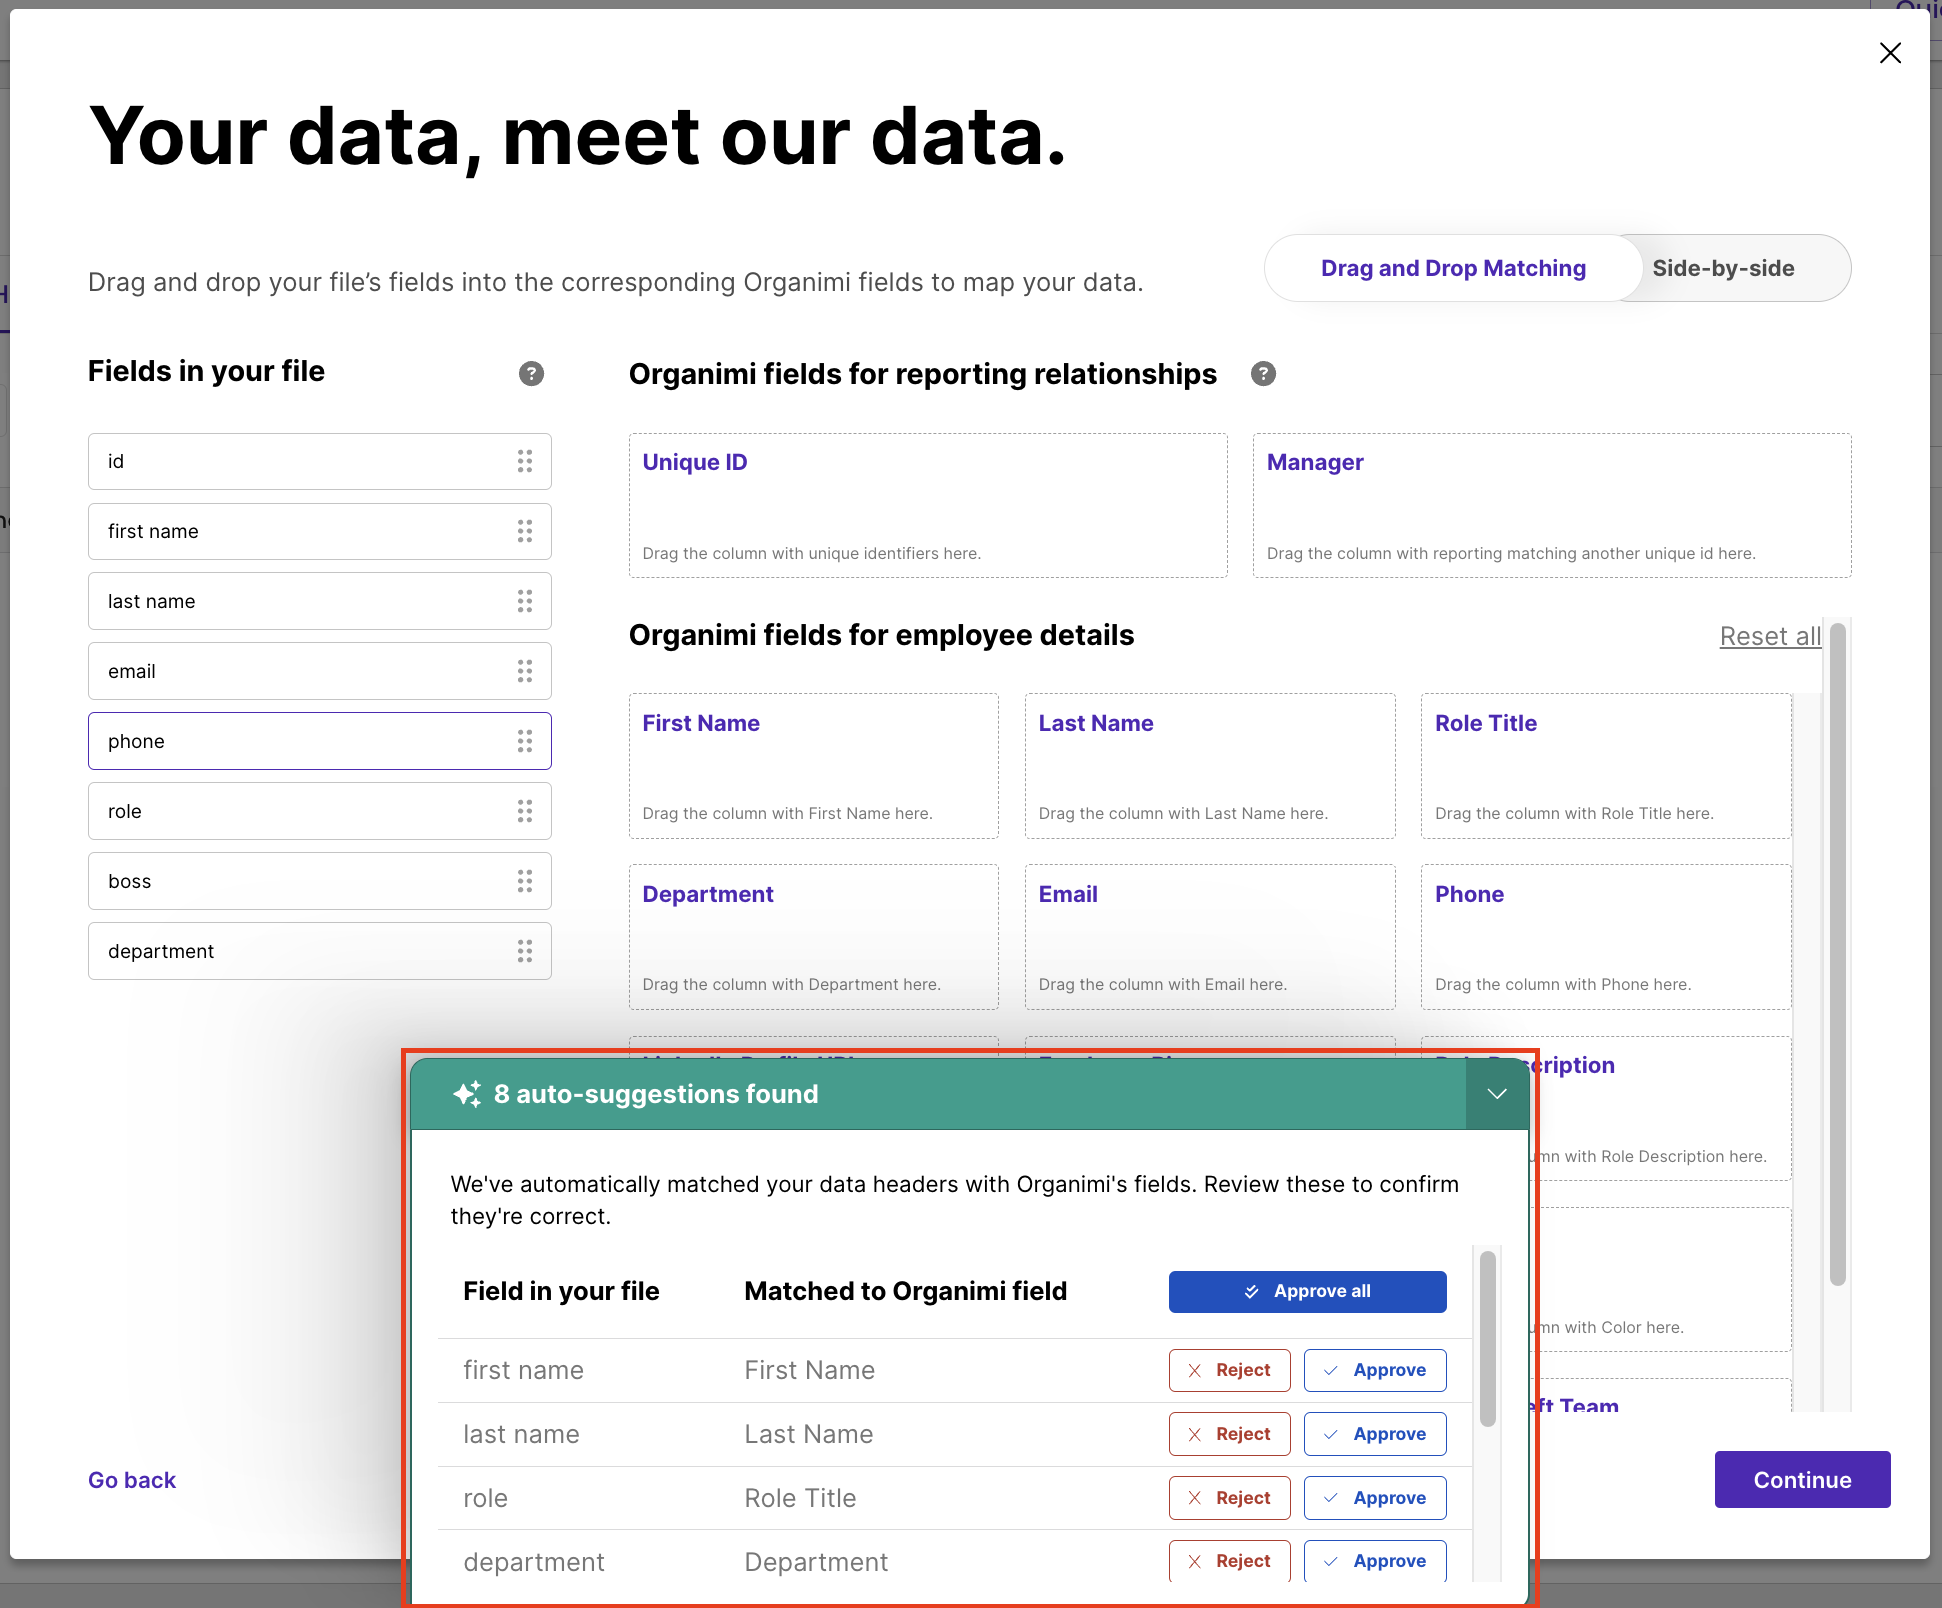
Task: Click the sparkle auto-suggestions icon
Action: pyautogui.click(x=467, y=1094)
